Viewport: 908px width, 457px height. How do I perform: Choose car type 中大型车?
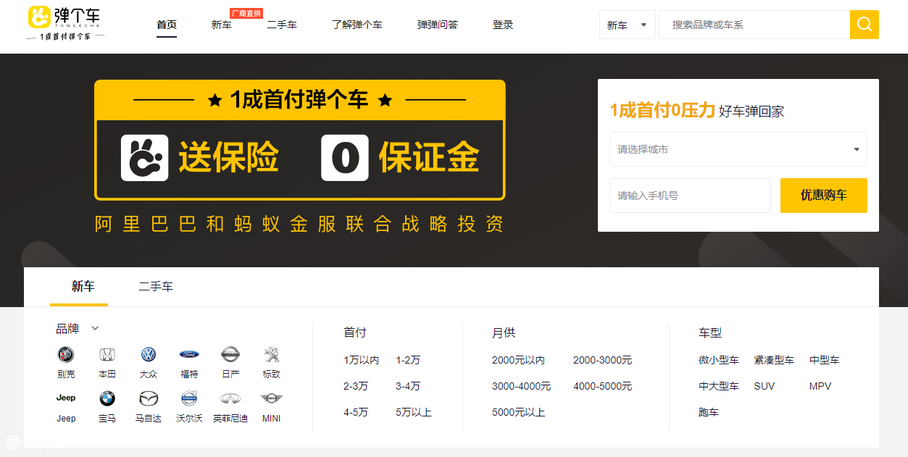pyautogui.click(x=719, y=386)
